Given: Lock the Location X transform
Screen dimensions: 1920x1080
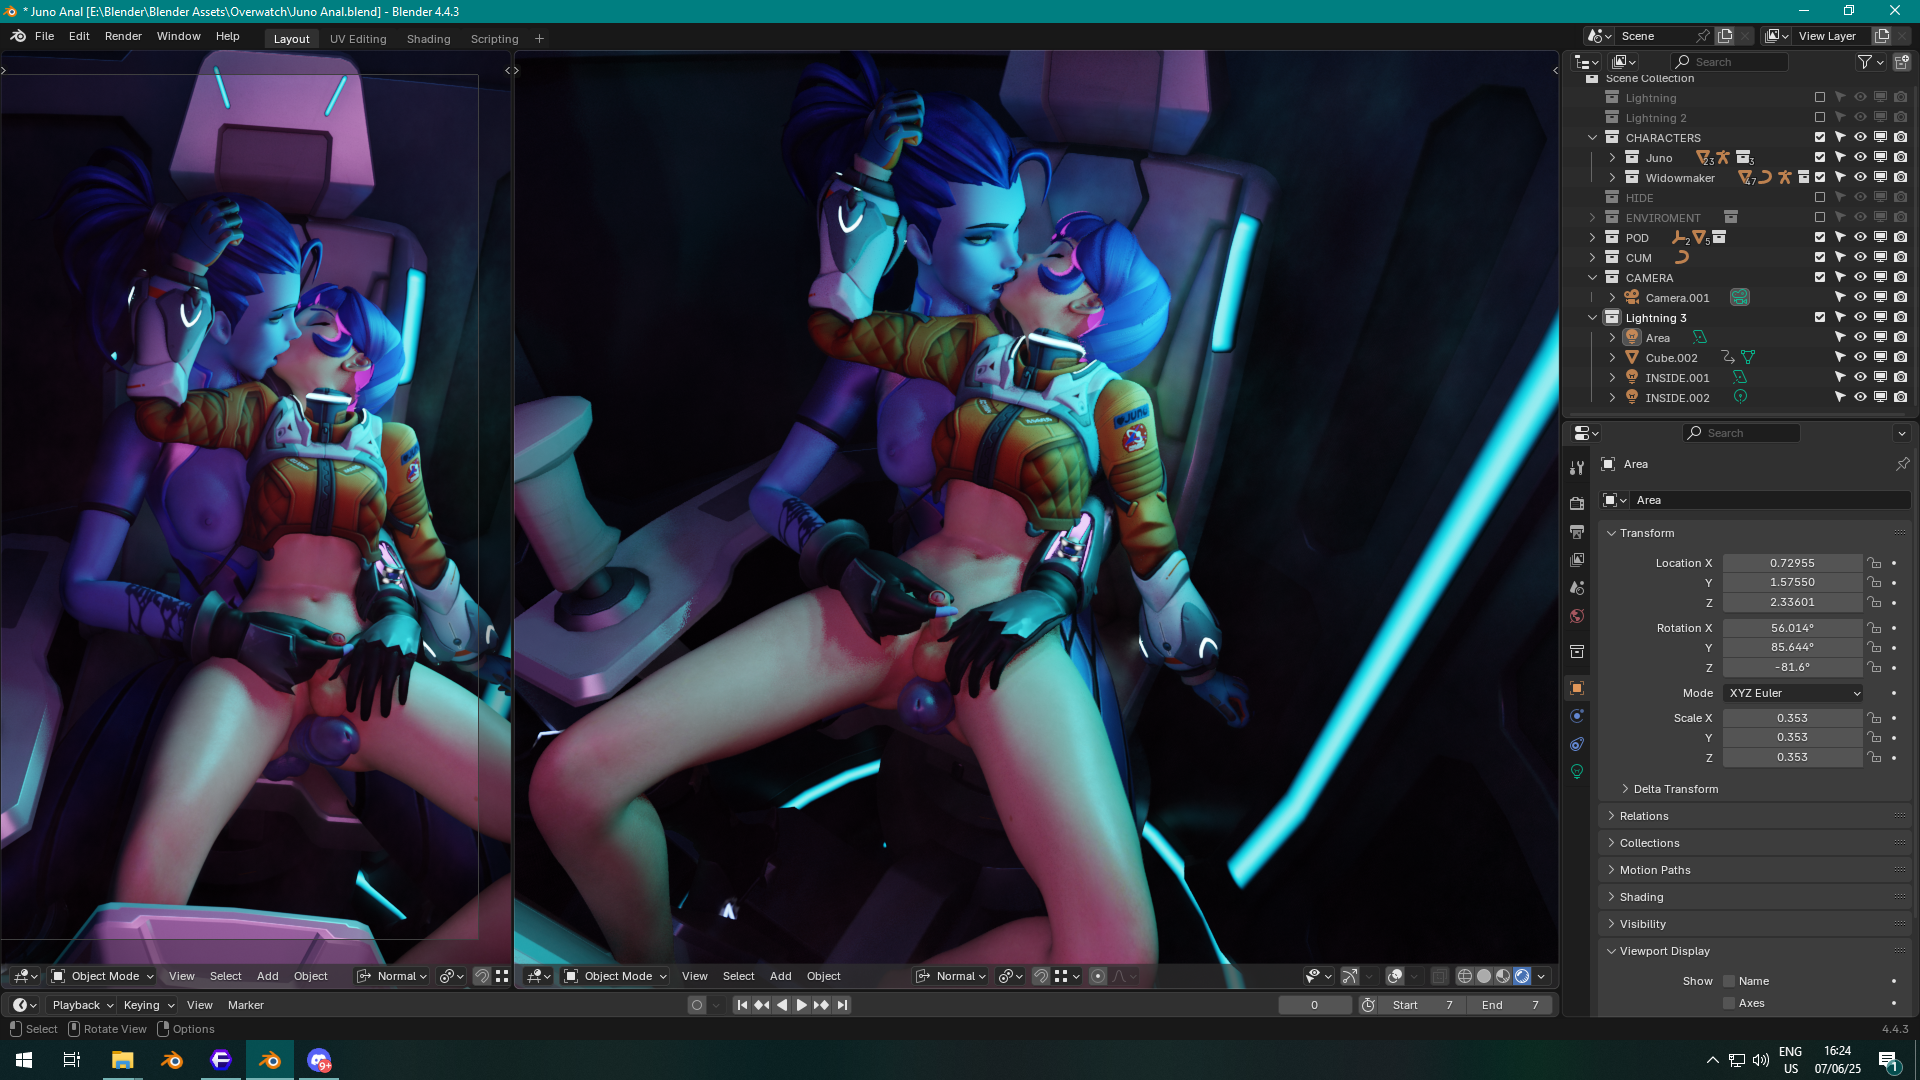Looking at the screenshot, I should (1875, 563).
